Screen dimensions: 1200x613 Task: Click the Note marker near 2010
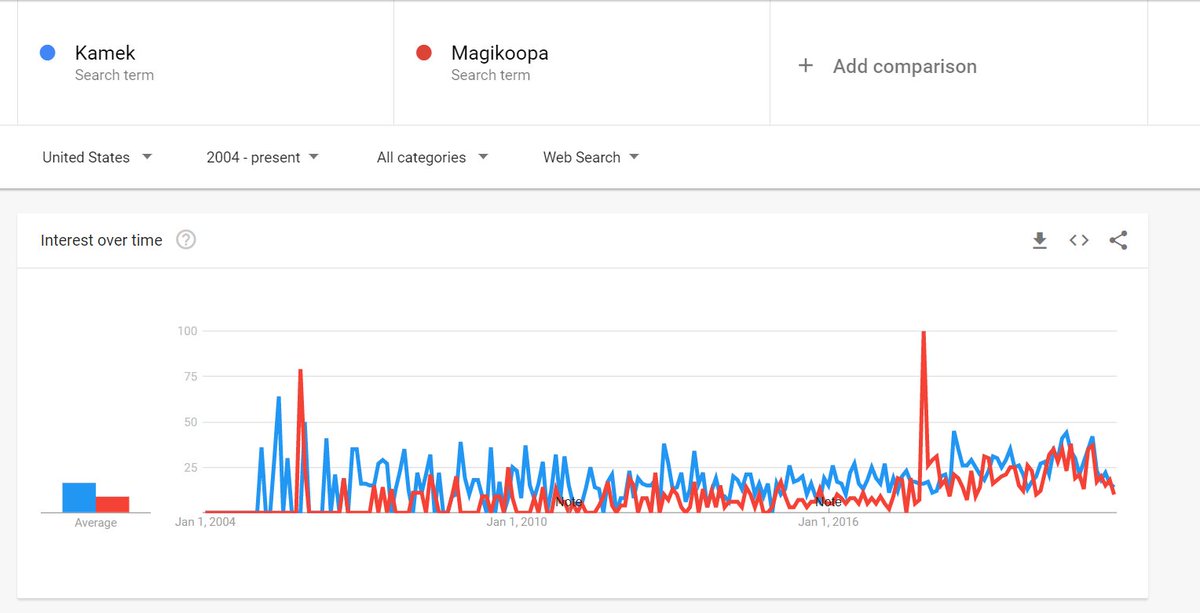pos(568,502)
